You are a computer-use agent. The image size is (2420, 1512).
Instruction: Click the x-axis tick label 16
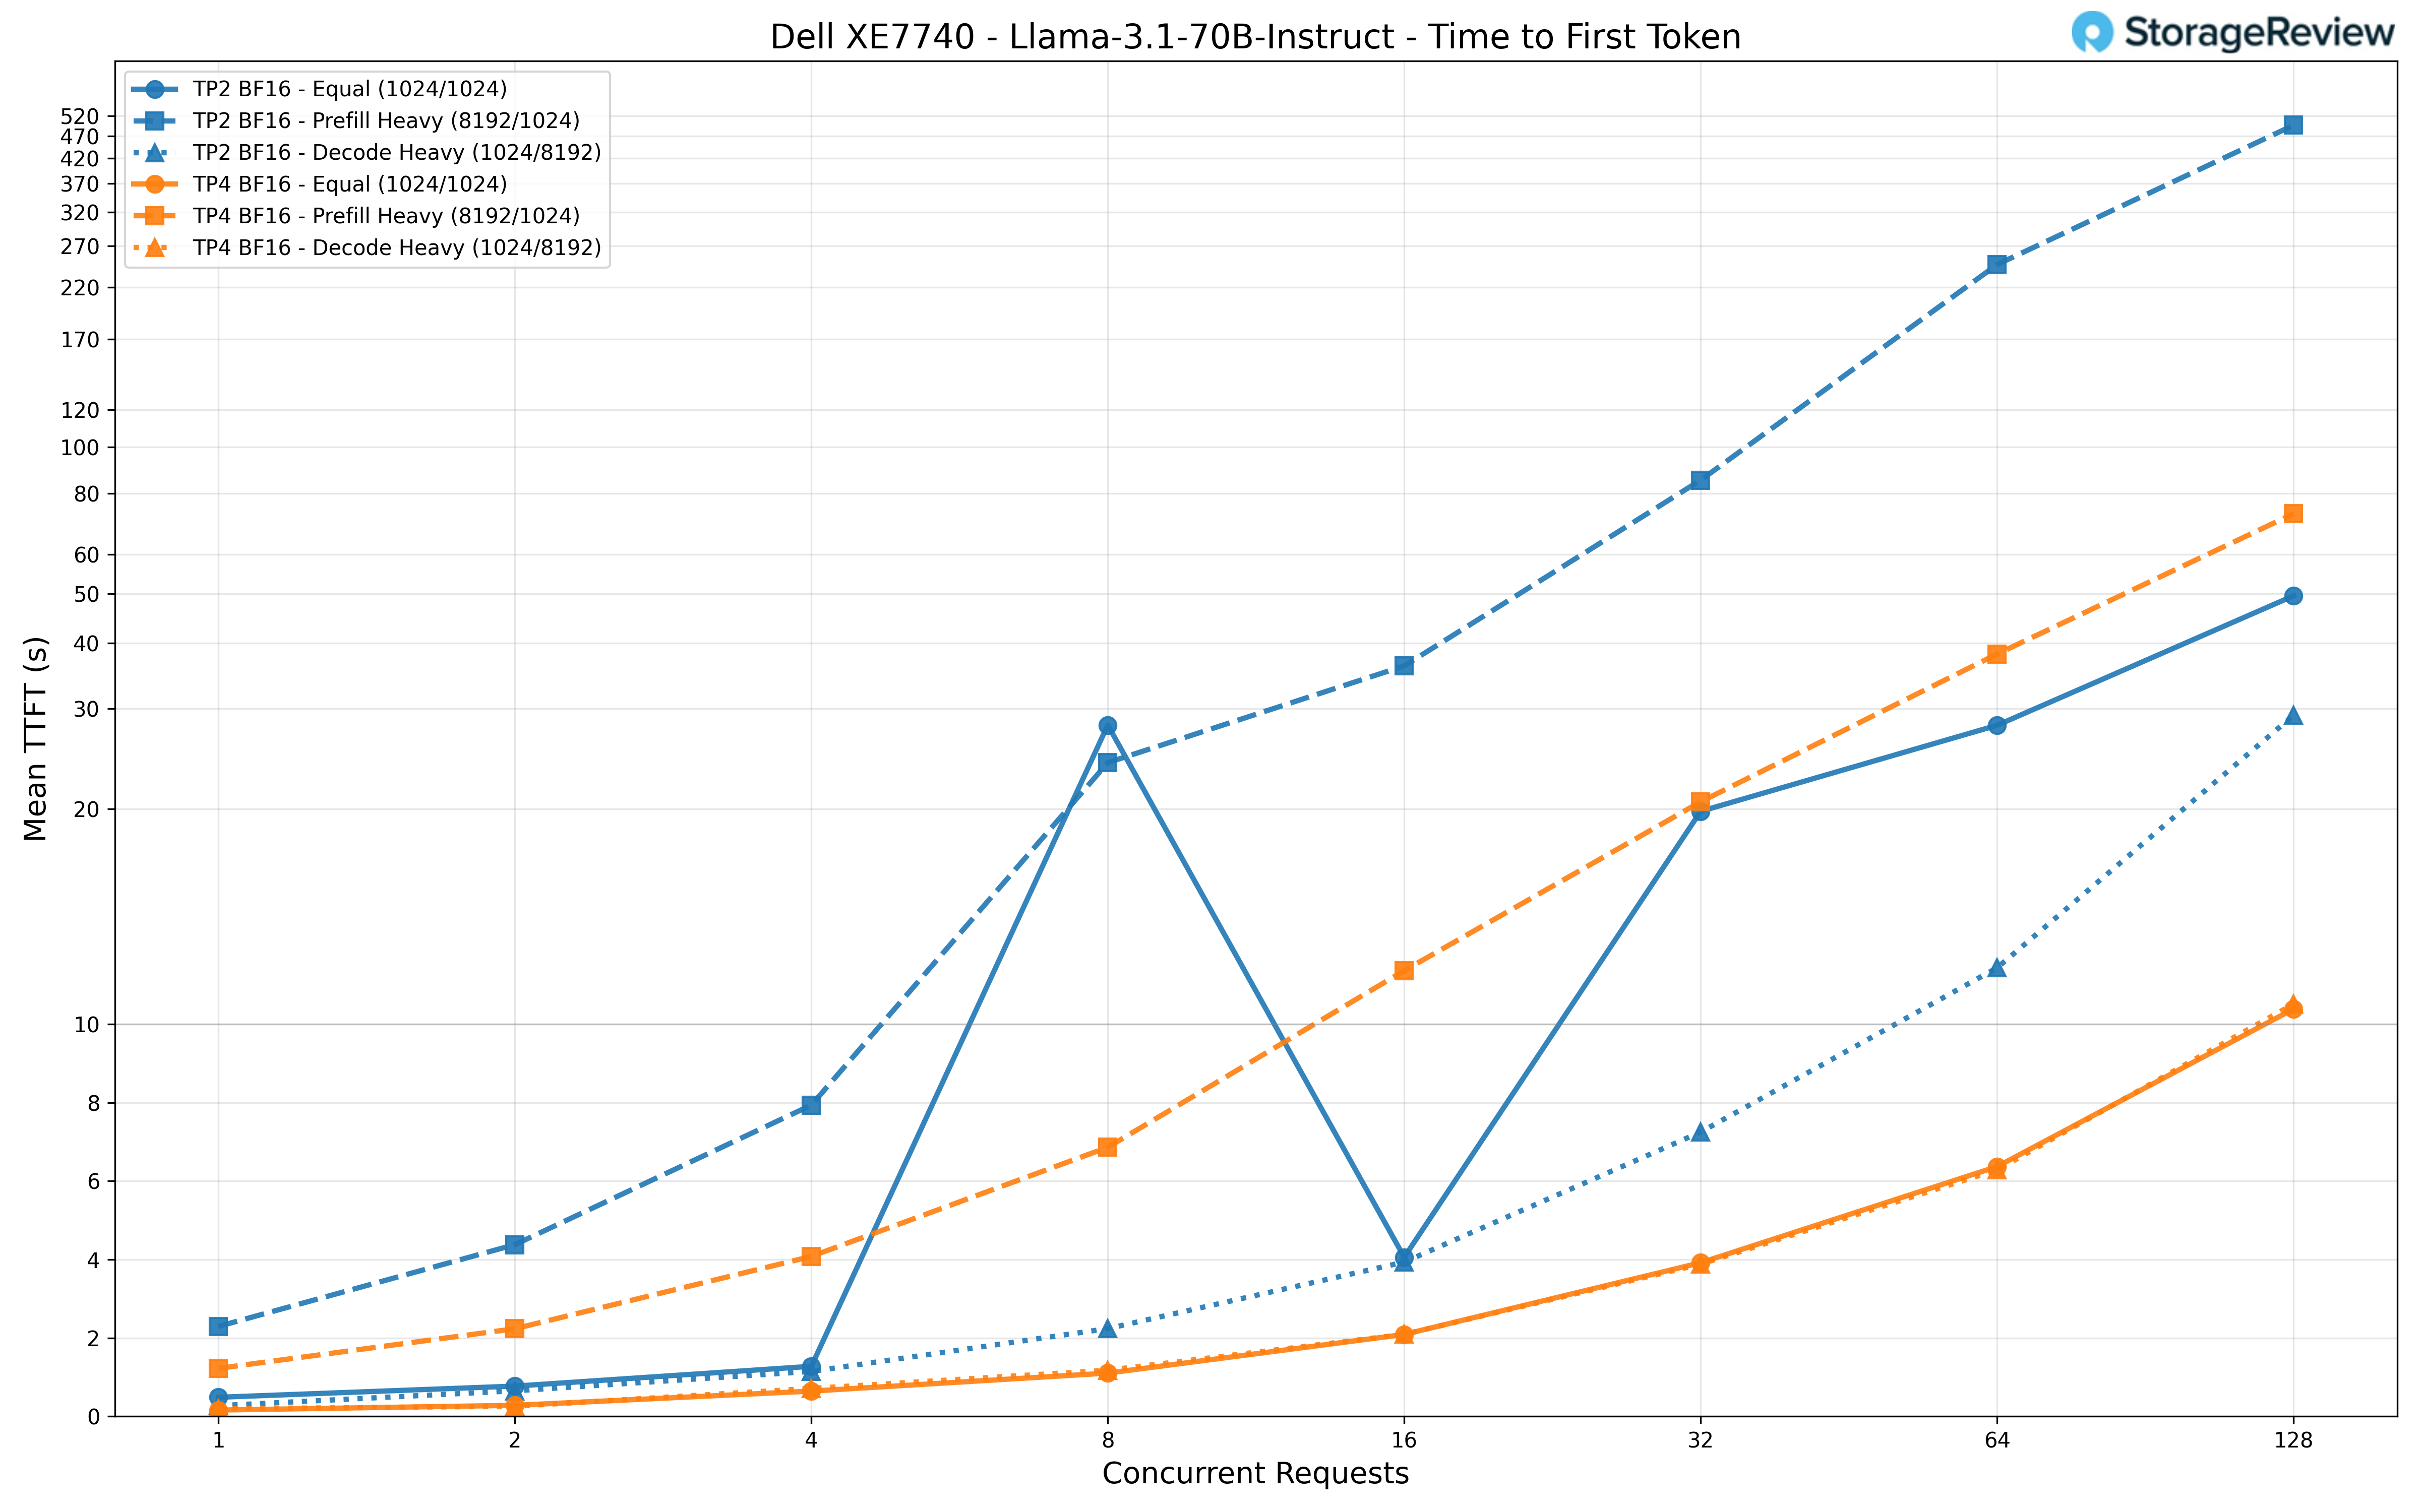click(x=1403, y=1441)
